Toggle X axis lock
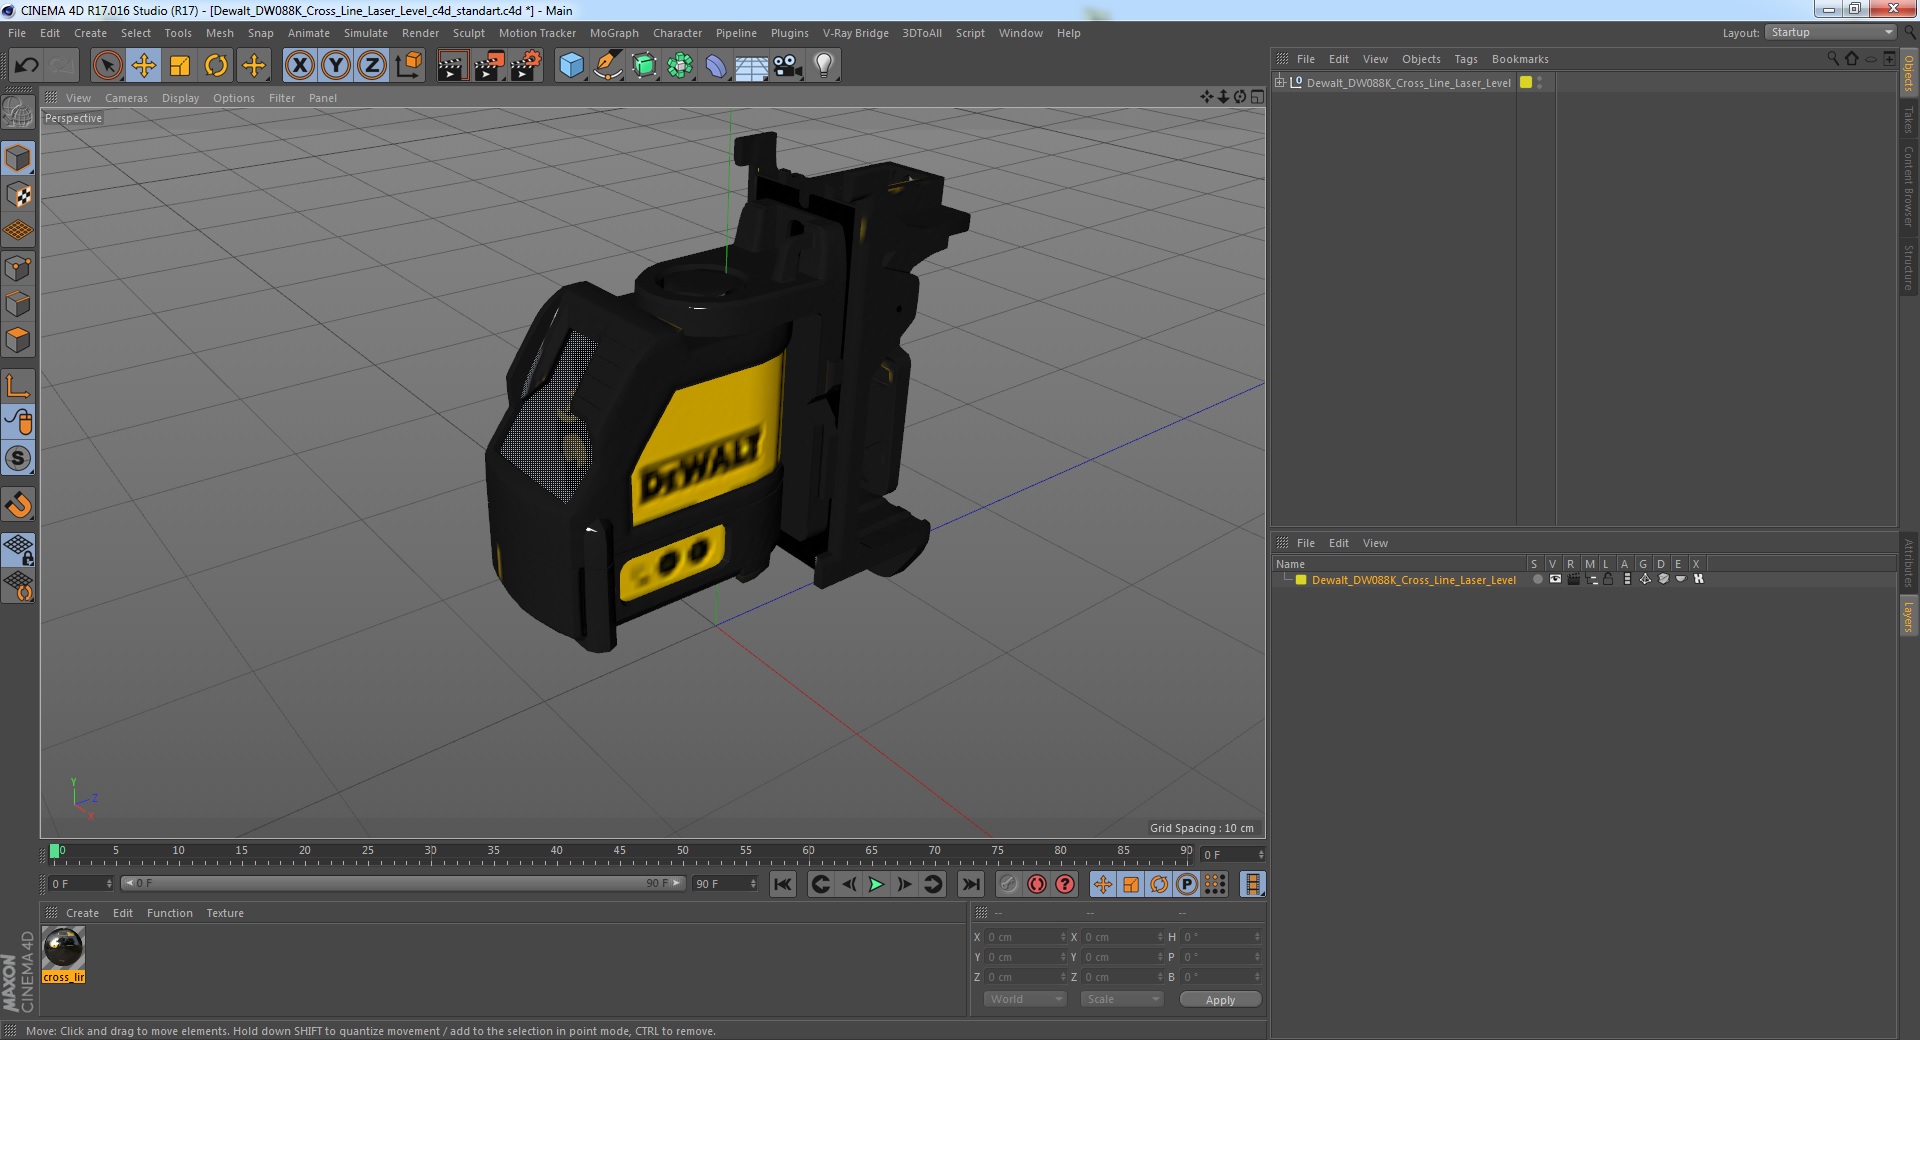Image resolution: width=1920 pixels, height=1158 pixels. click(x=299, y=66)
